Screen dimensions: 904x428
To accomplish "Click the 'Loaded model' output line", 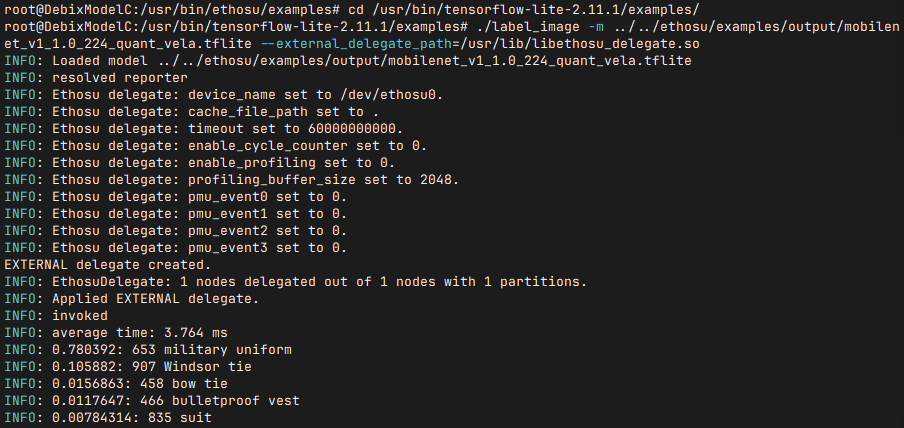I will (348, 61).
